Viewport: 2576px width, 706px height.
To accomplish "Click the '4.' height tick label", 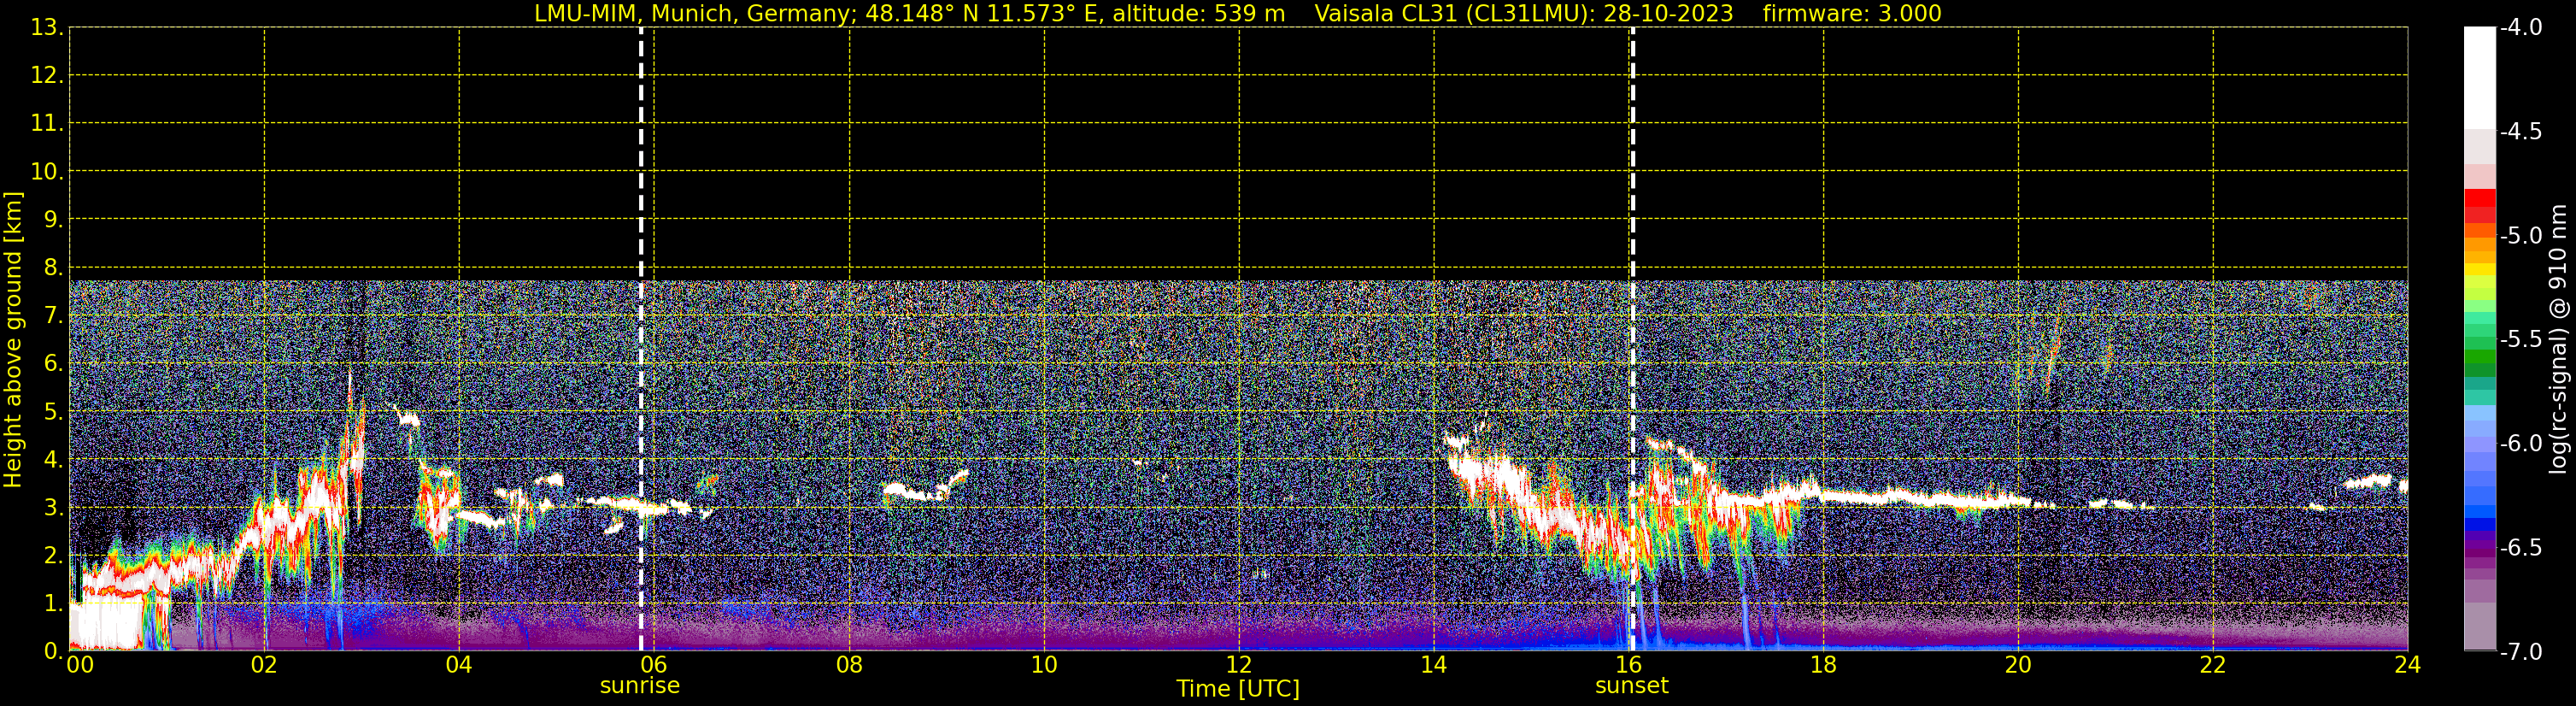I will pyautogui.click(x=53, y=460).
